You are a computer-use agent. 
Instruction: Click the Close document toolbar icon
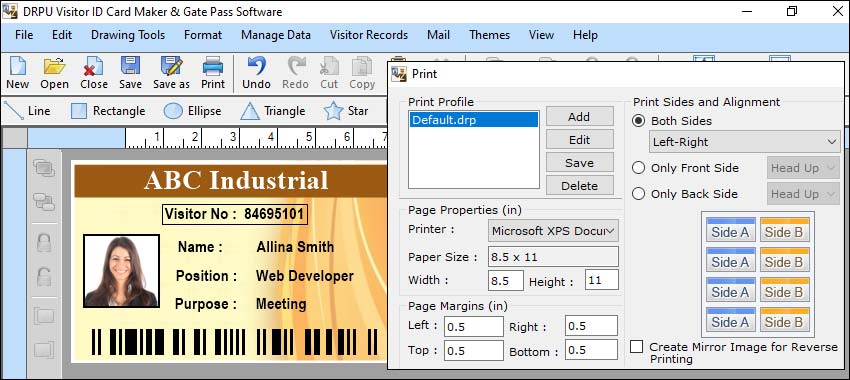point(94,72)
